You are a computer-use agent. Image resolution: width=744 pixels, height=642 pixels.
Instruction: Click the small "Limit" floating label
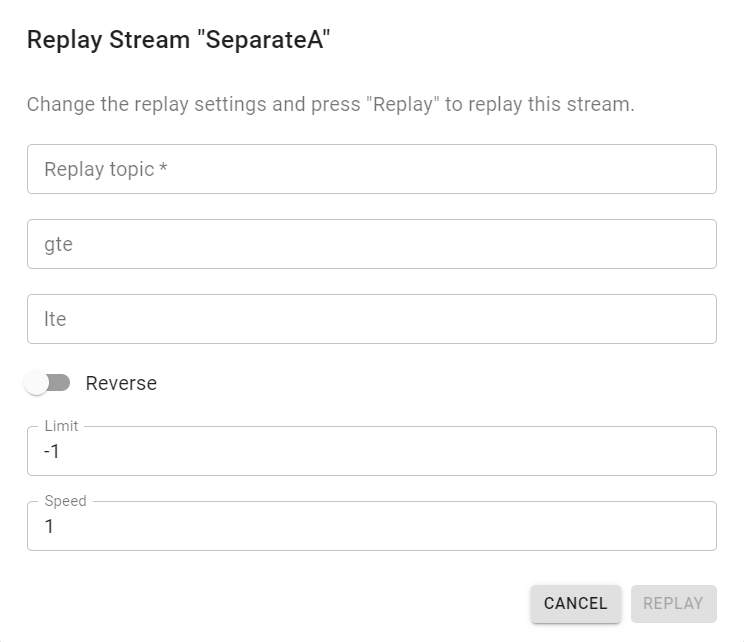[x=61, y=426]
